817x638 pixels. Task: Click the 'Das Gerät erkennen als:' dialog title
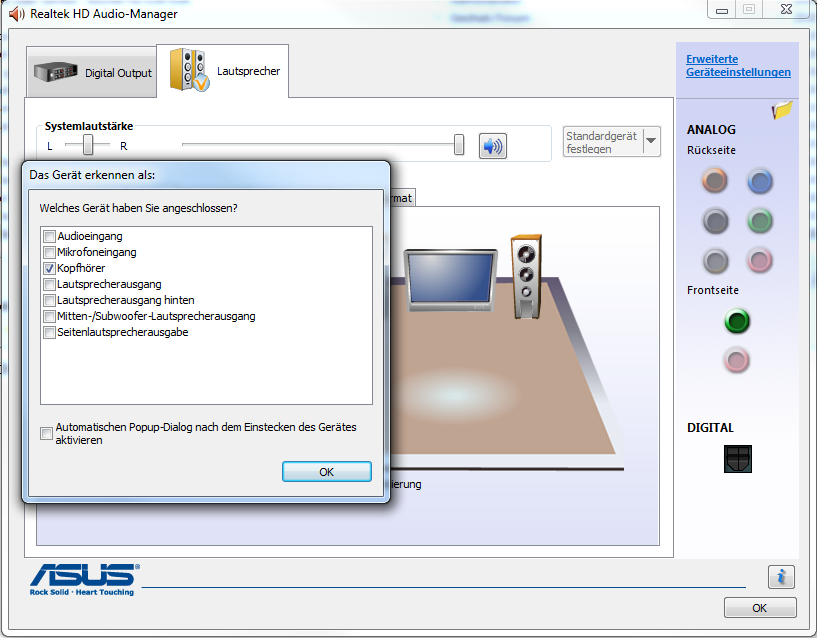92,175
